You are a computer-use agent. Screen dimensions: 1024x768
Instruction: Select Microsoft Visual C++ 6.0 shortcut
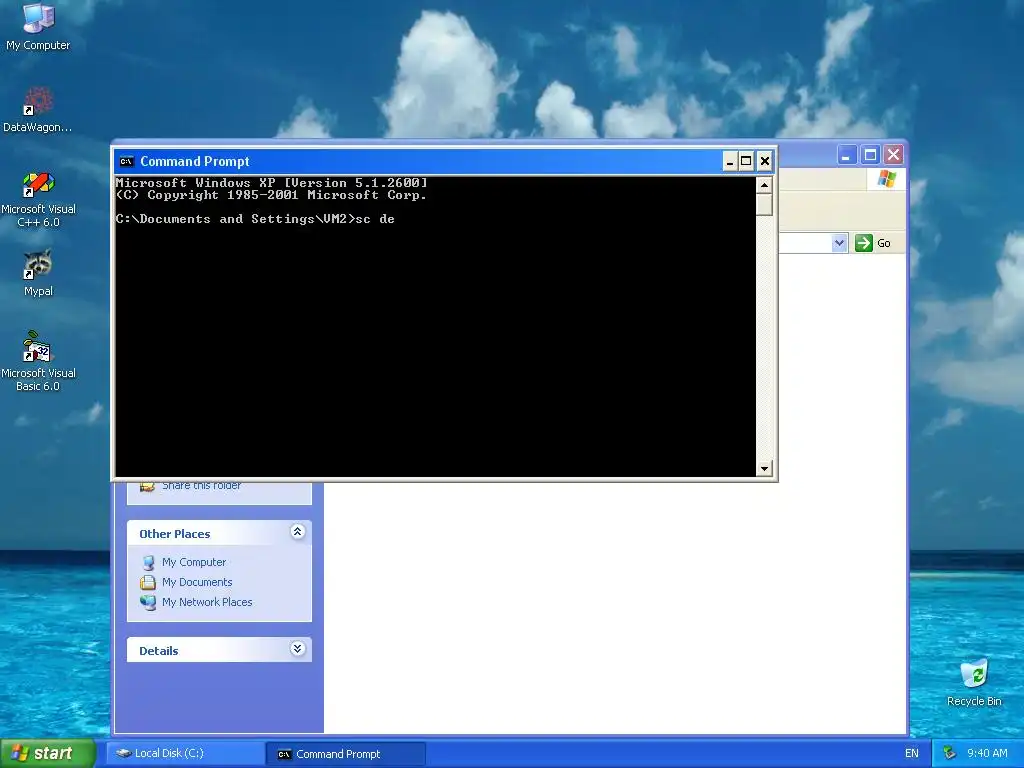pyautogui.click(x=38, y=199)
